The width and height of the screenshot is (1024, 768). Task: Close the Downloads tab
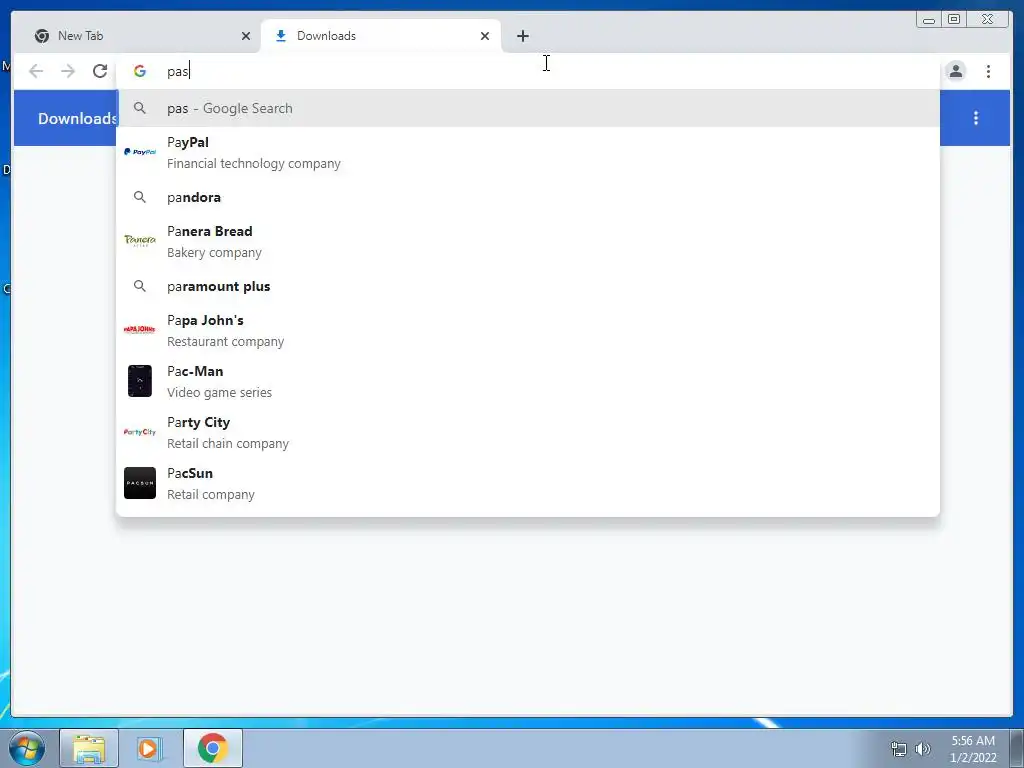(485, 36)
